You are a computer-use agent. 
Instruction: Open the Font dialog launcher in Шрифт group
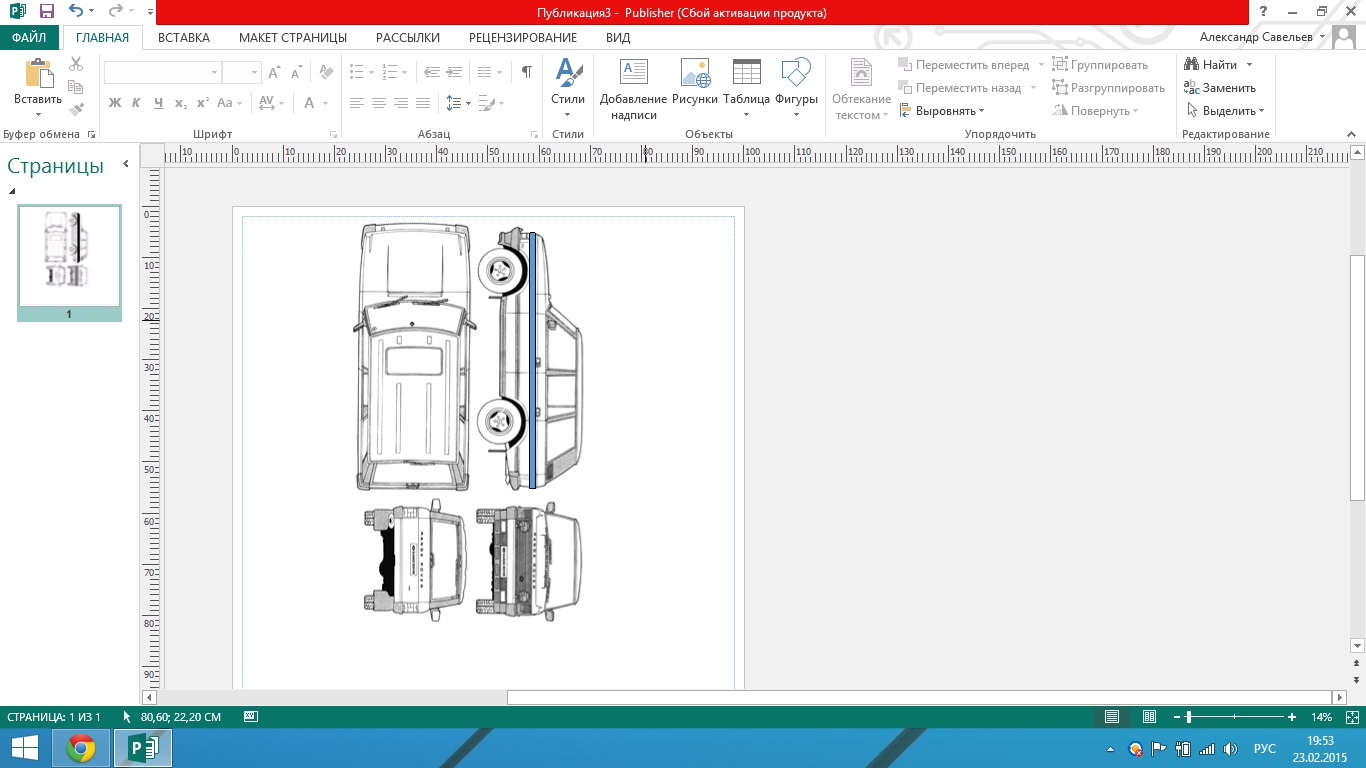tap(334, 134)
